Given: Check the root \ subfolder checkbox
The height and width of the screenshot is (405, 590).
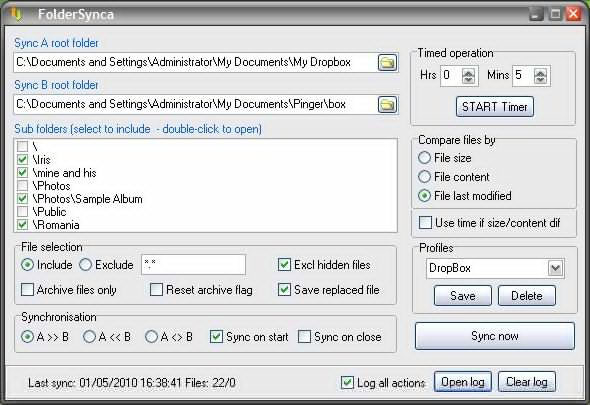Looking at the screenshot, I should point(23,146).
